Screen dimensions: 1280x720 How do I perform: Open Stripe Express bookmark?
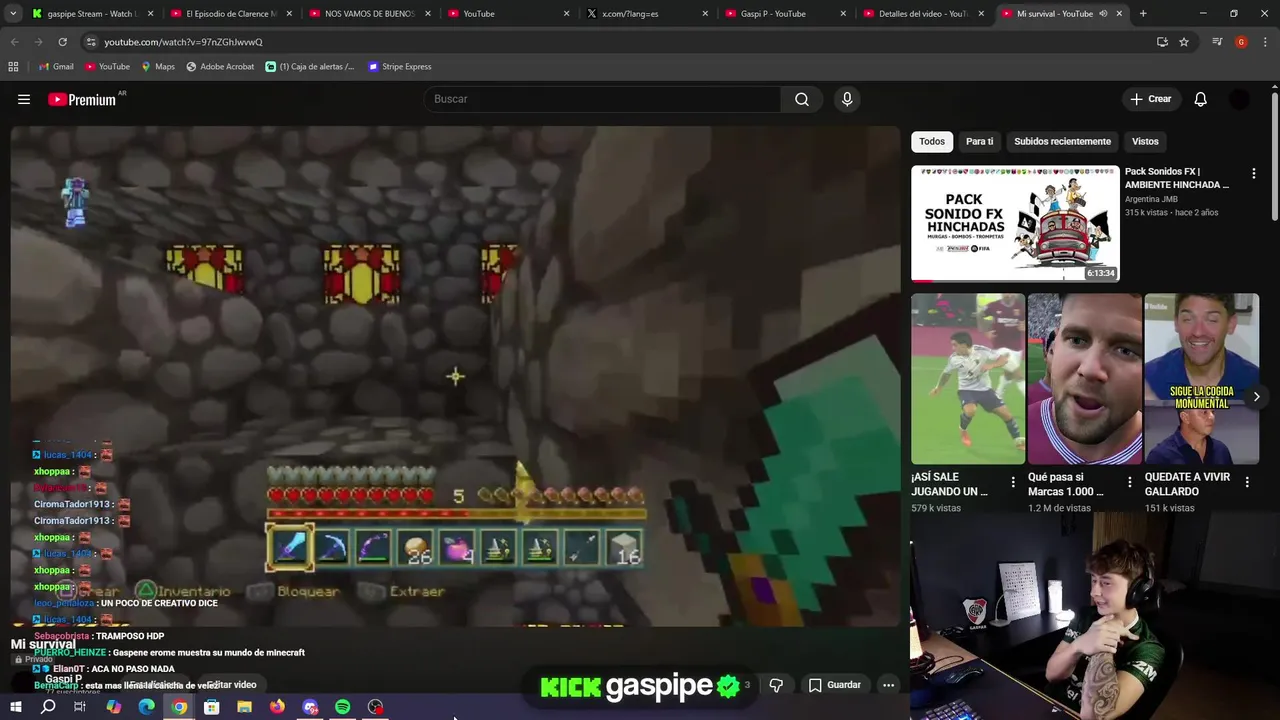400,66
